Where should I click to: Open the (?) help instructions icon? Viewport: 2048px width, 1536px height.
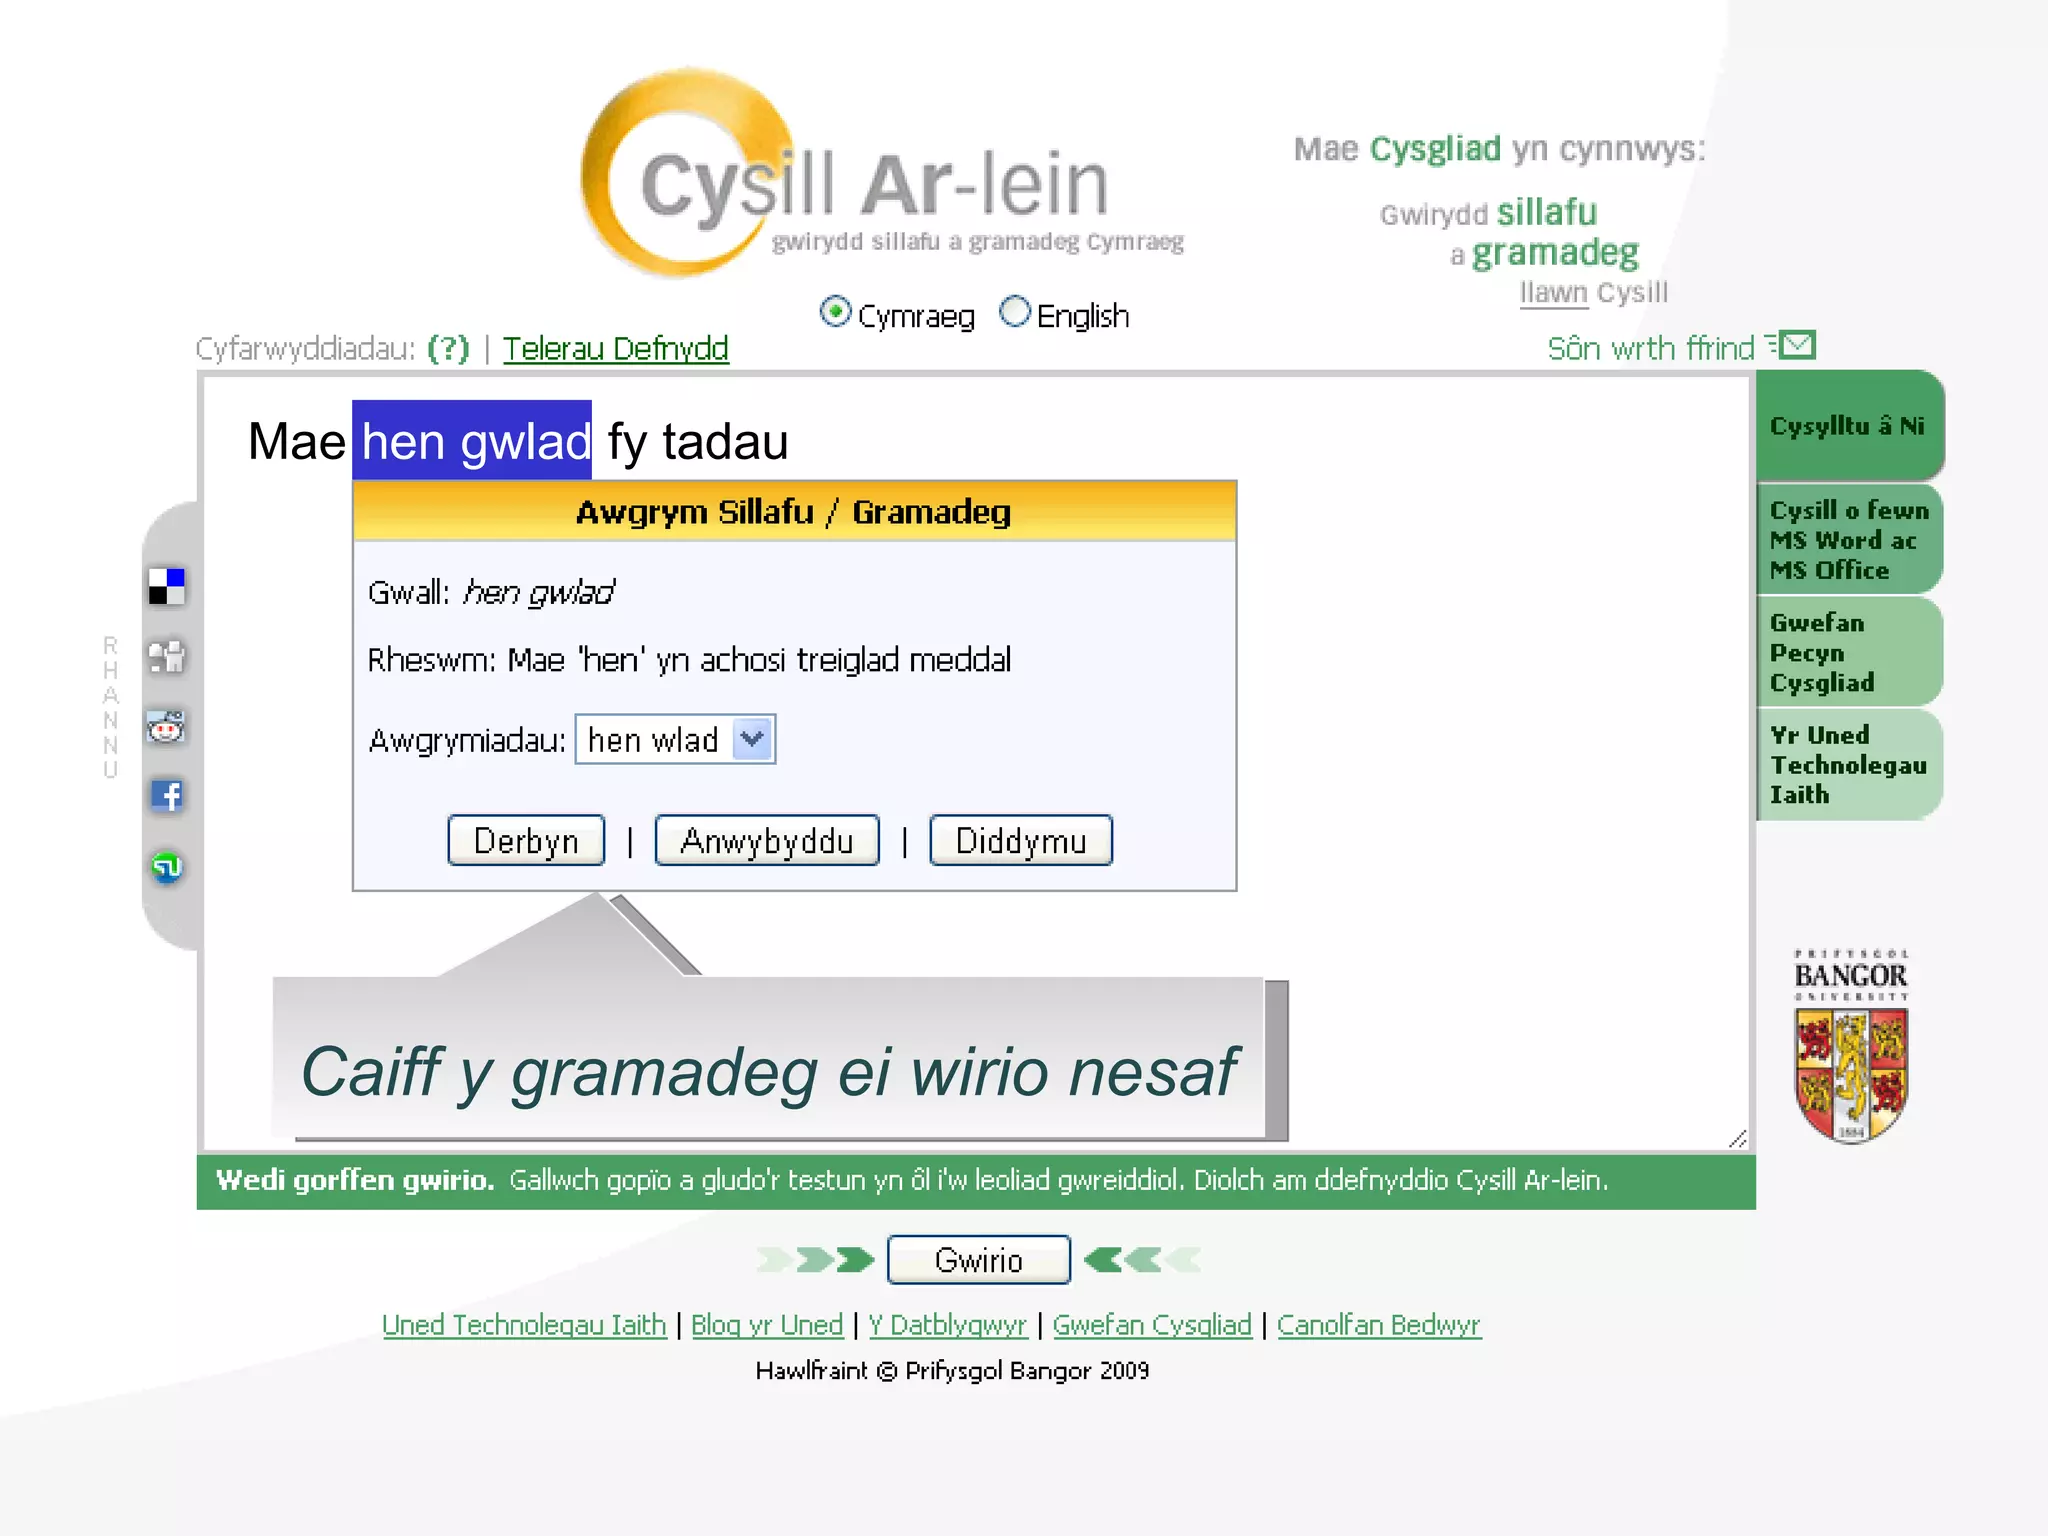[x=448, y=348]
